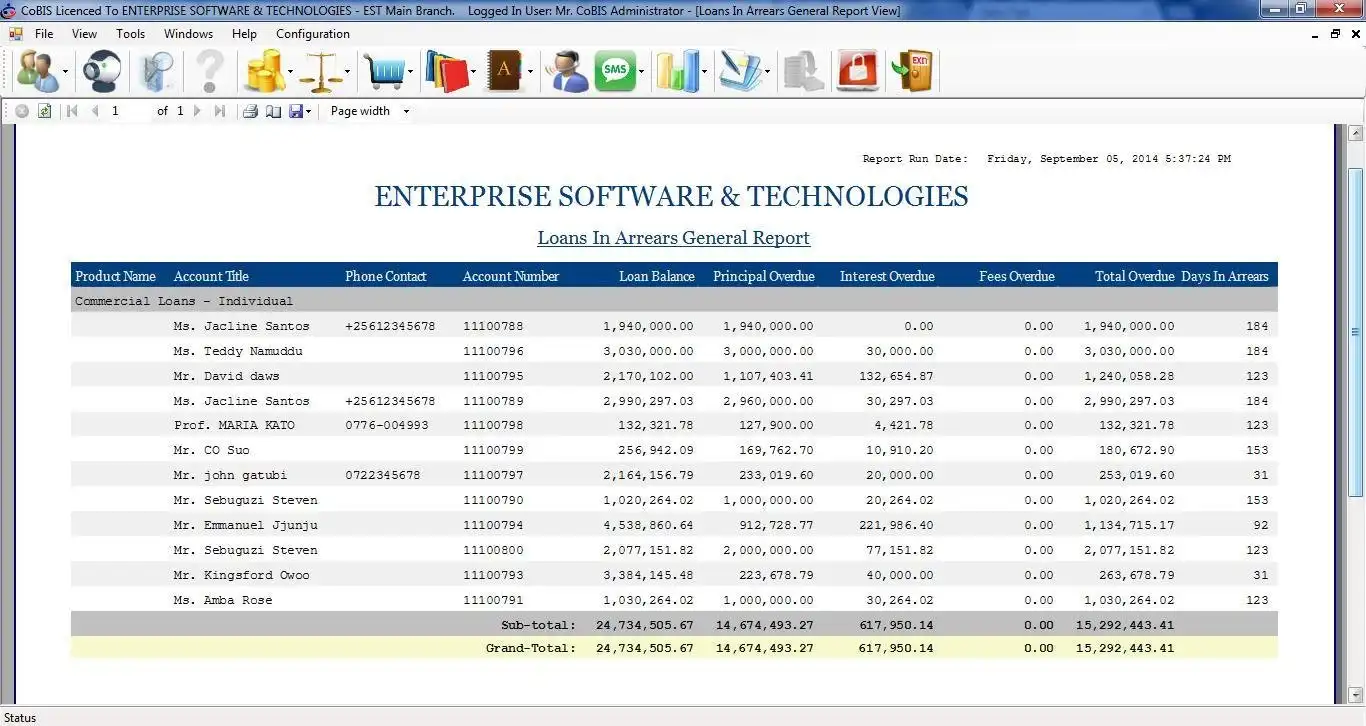Click the customer support headset icon

(x=567, y=71)
